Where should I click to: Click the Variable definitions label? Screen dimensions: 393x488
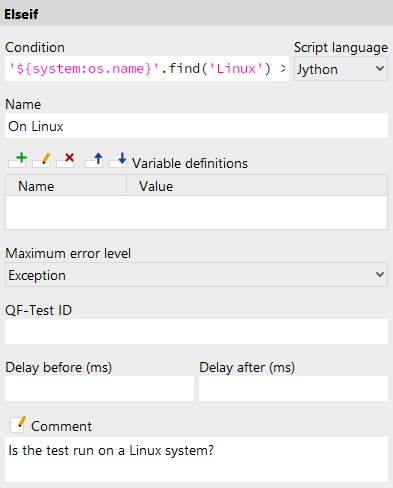click(190, 163)
